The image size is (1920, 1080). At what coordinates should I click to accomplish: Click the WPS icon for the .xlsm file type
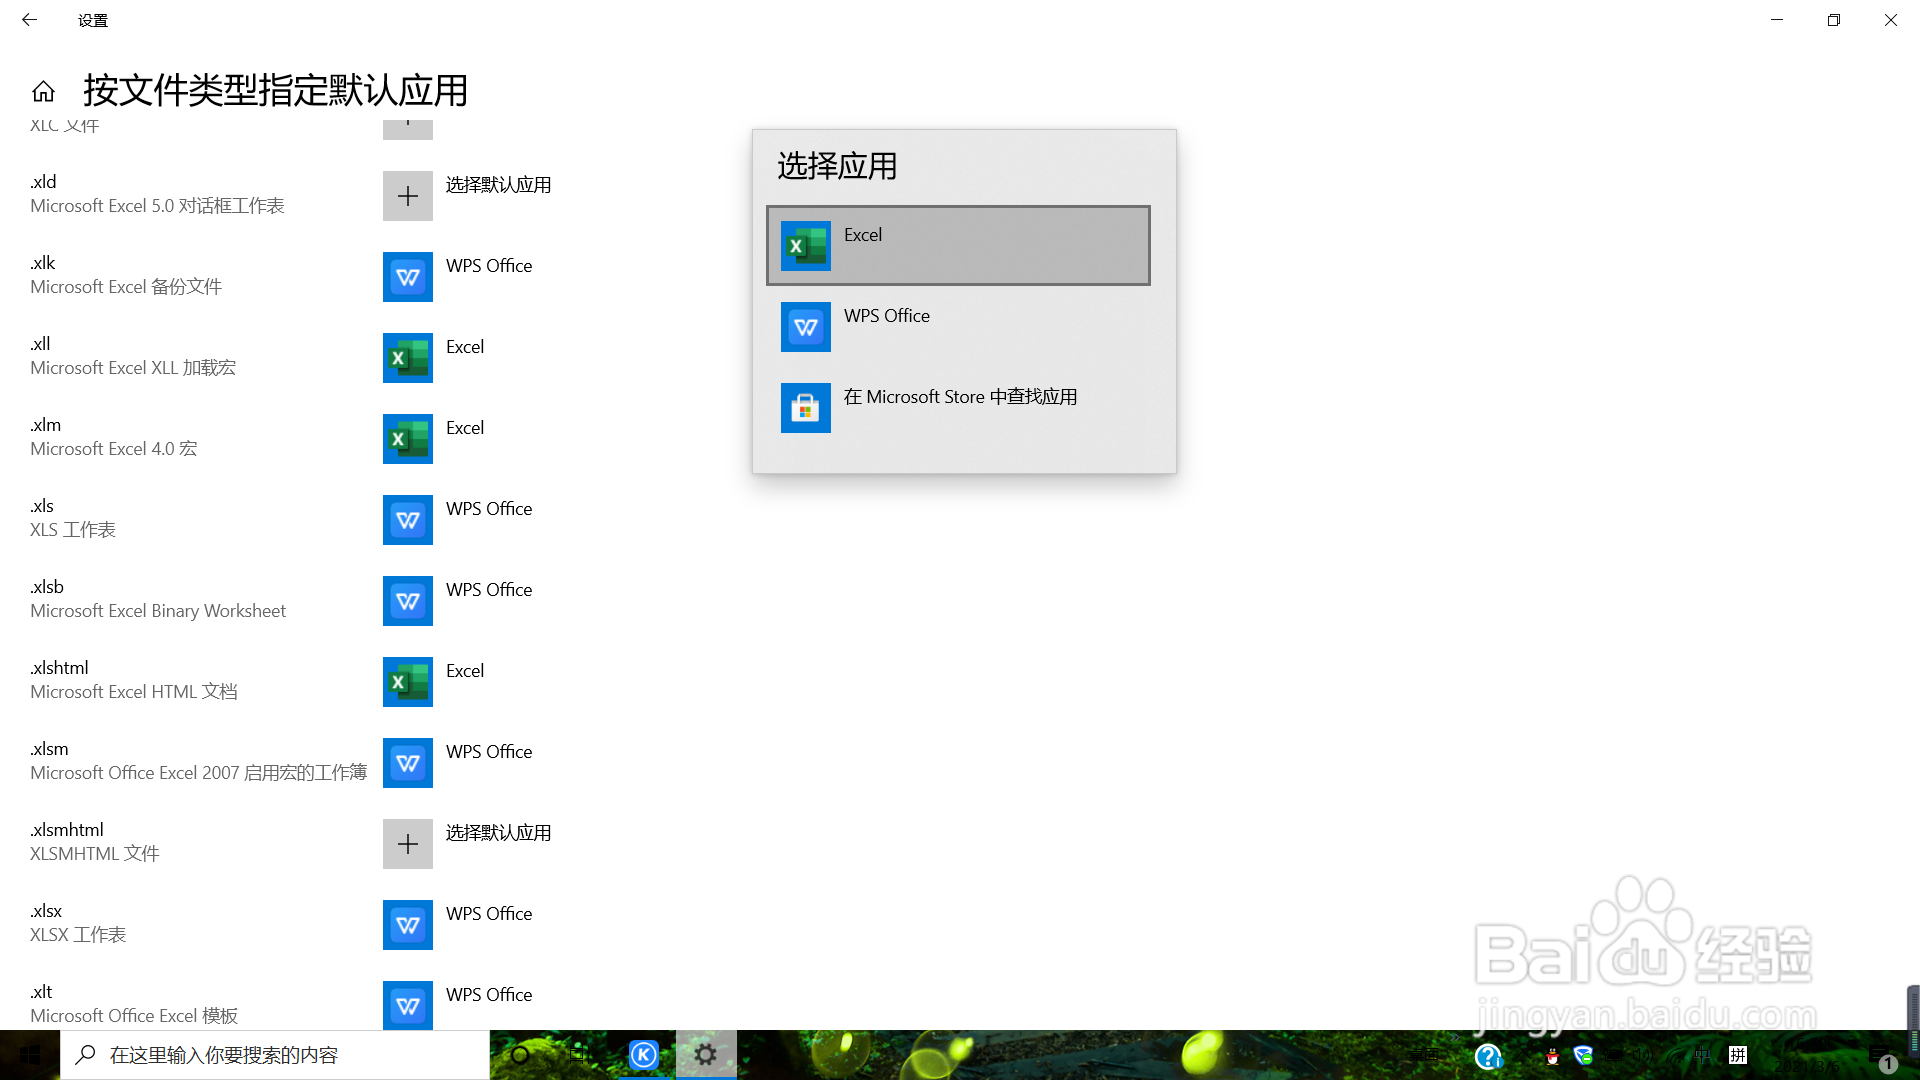[407, 763]
